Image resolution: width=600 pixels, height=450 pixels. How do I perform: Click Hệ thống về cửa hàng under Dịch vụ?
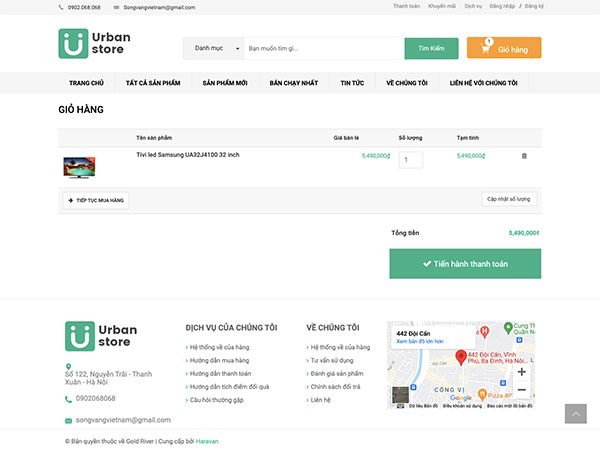tap(217, 347)
